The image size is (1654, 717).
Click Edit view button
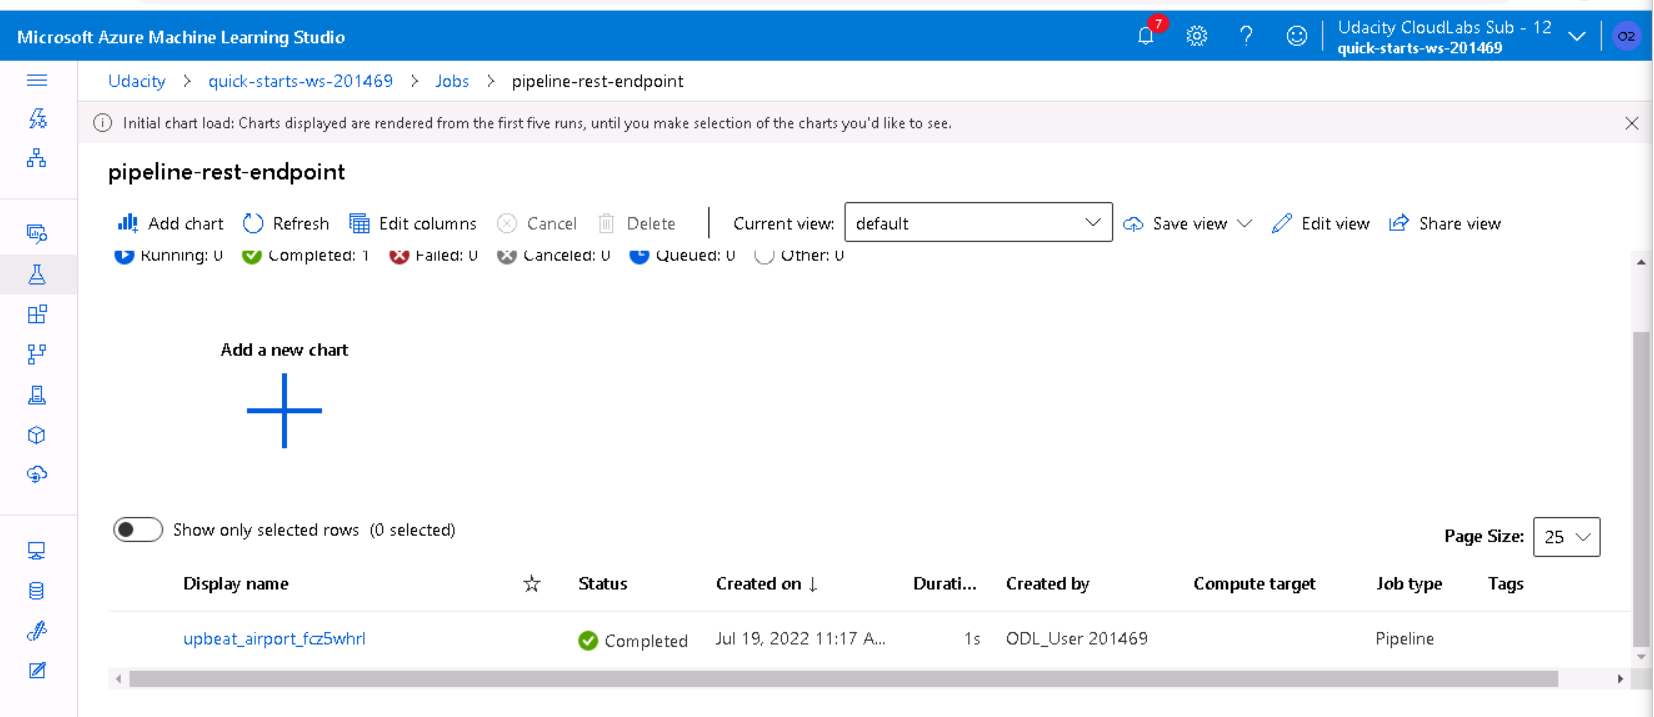(1321, 223)
